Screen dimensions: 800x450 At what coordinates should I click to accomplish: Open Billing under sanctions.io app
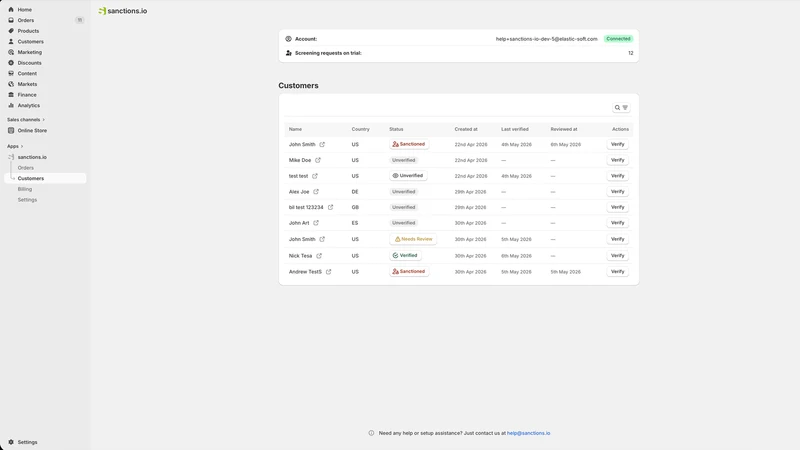click(x=24, y=189)
